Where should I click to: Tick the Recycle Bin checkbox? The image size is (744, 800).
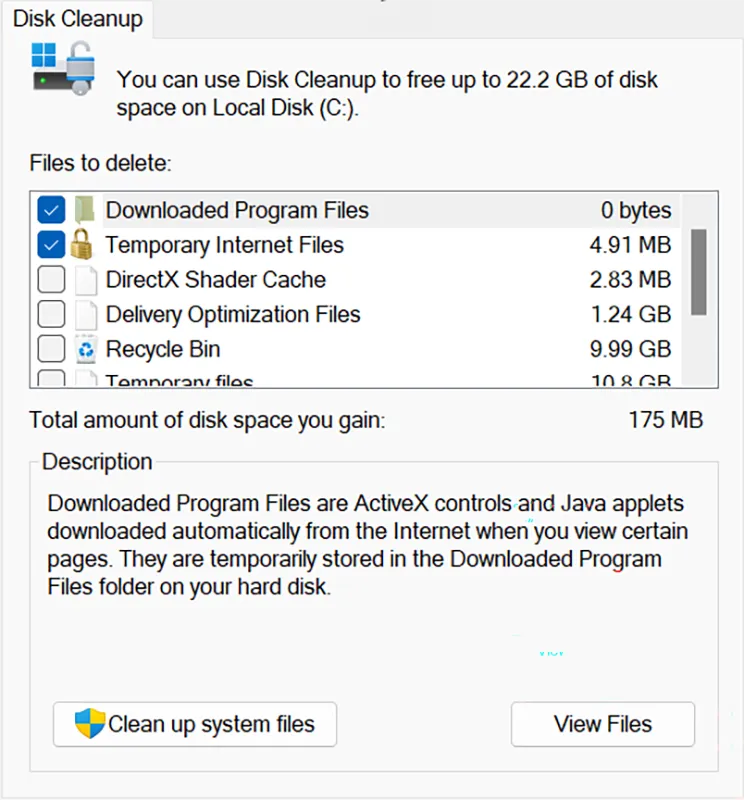(51, 350)
